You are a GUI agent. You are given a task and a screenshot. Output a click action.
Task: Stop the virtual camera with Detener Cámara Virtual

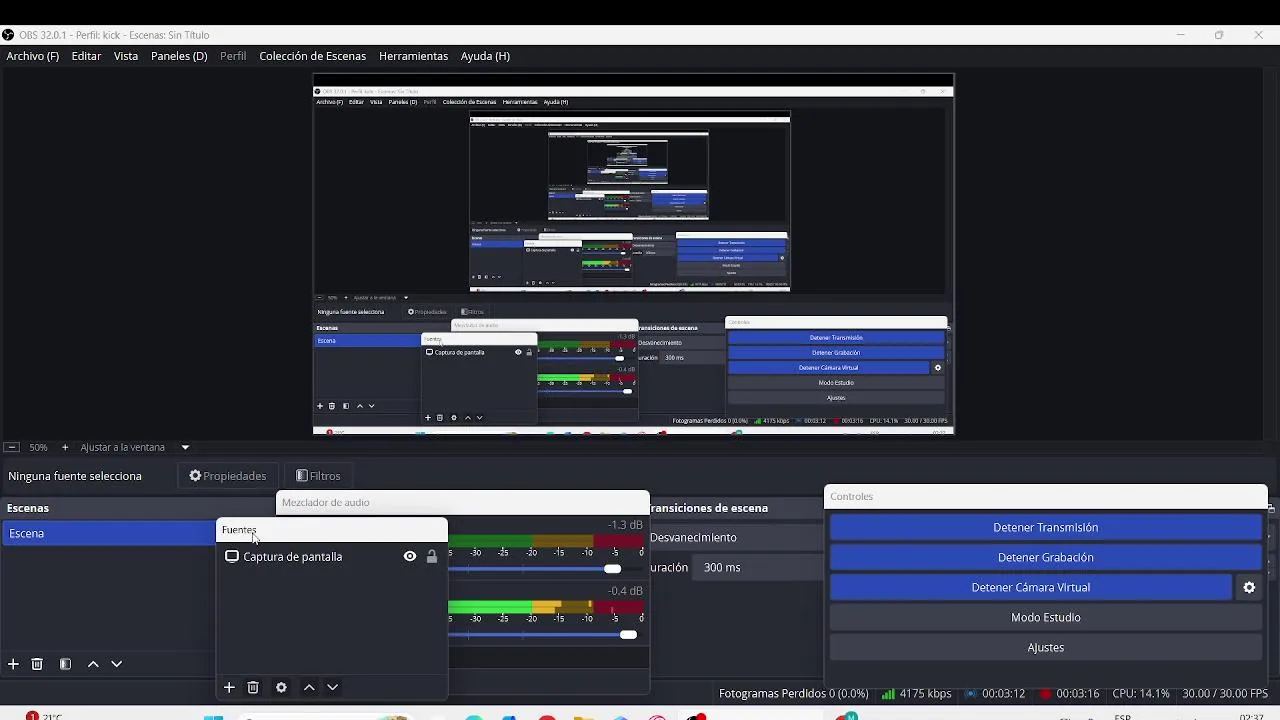pyautogui.click(x=1031, y=588)
